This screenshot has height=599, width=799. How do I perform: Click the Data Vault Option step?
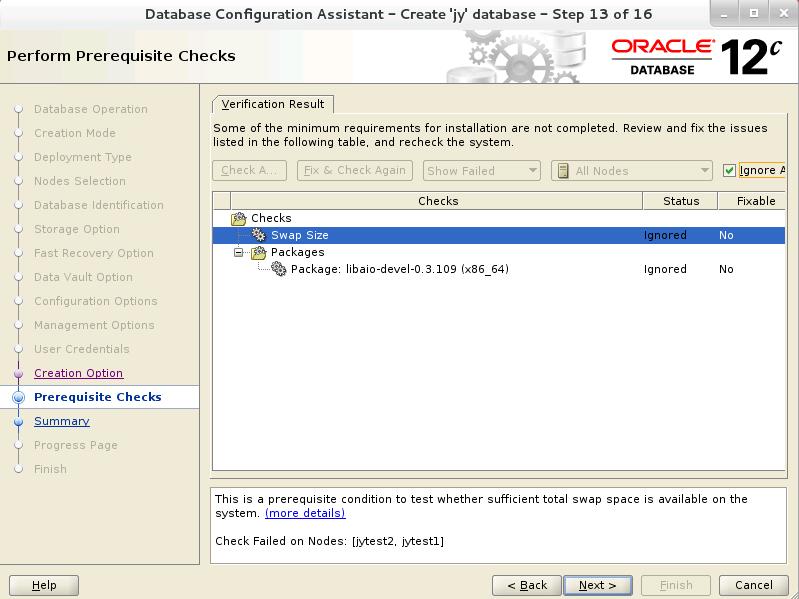[84, 277]
